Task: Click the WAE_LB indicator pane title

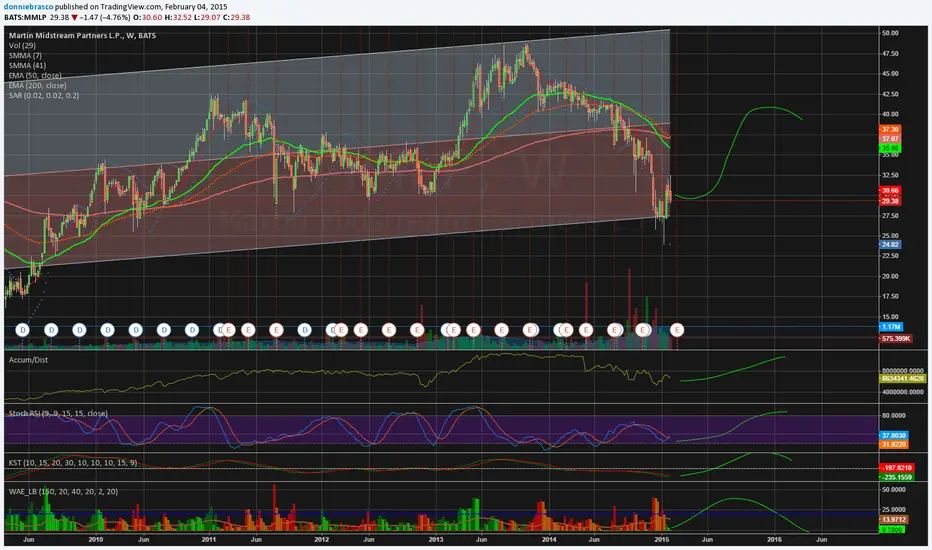Action: (63, 492)
